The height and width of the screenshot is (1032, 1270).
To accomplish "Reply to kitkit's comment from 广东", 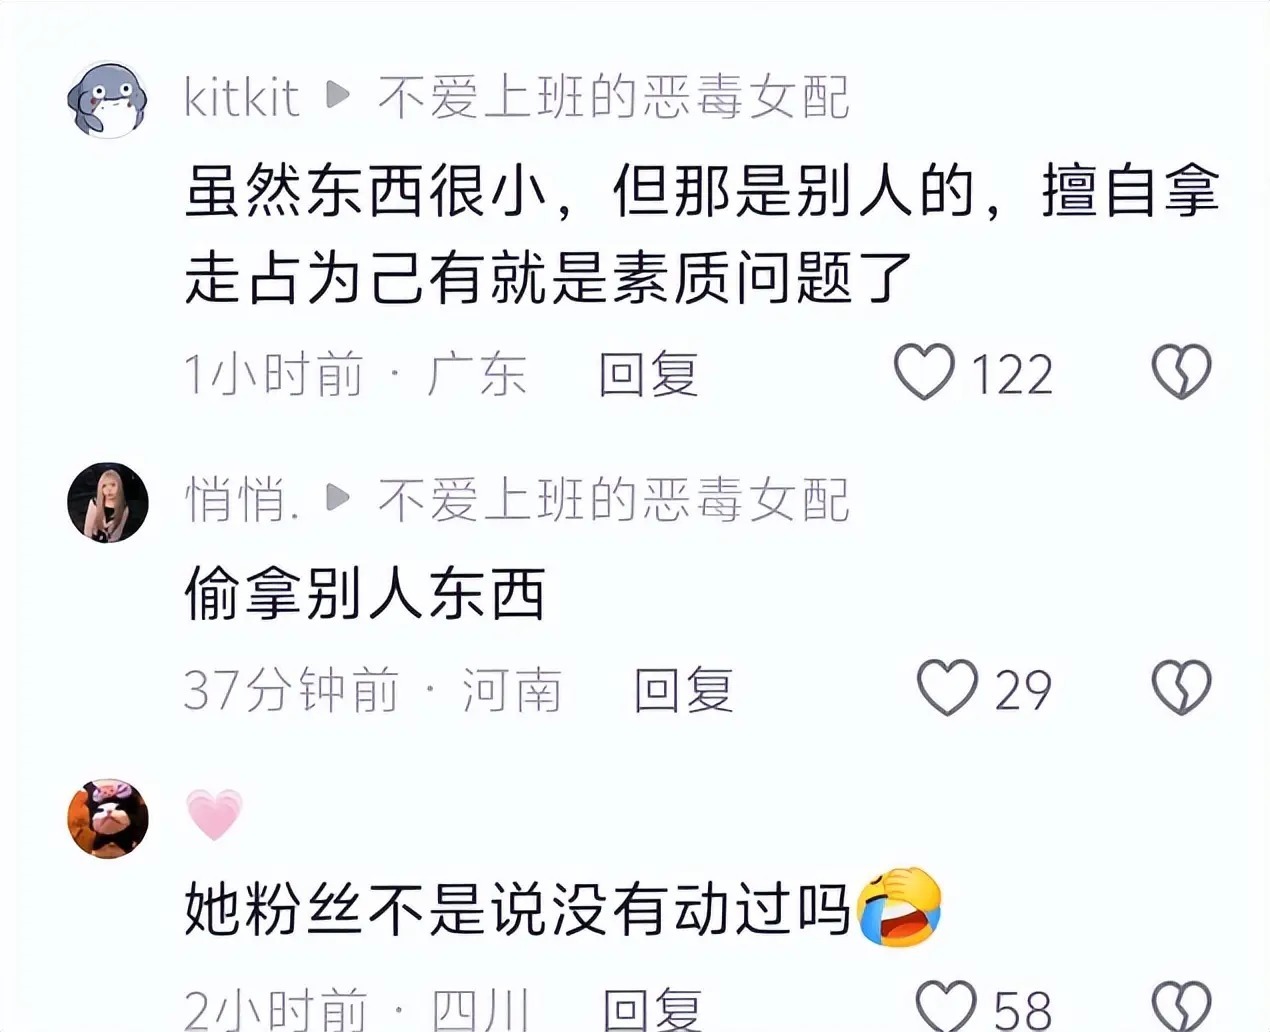I will 648,374.
